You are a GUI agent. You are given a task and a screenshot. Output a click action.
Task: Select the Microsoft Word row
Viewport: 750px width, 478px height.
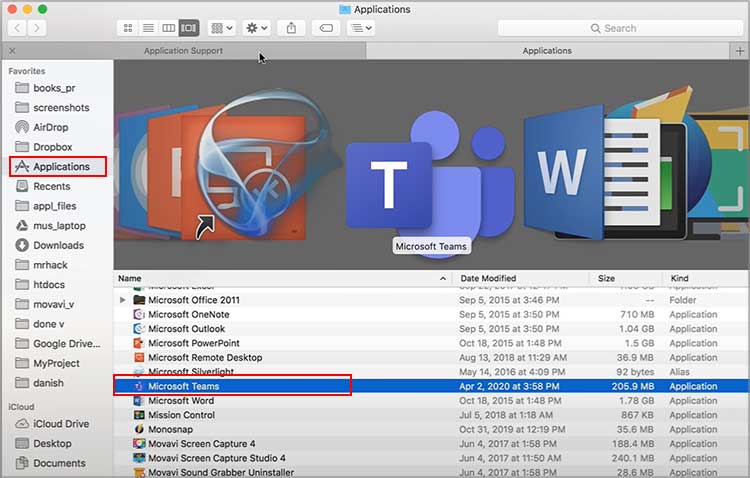[x=431, y=400]
